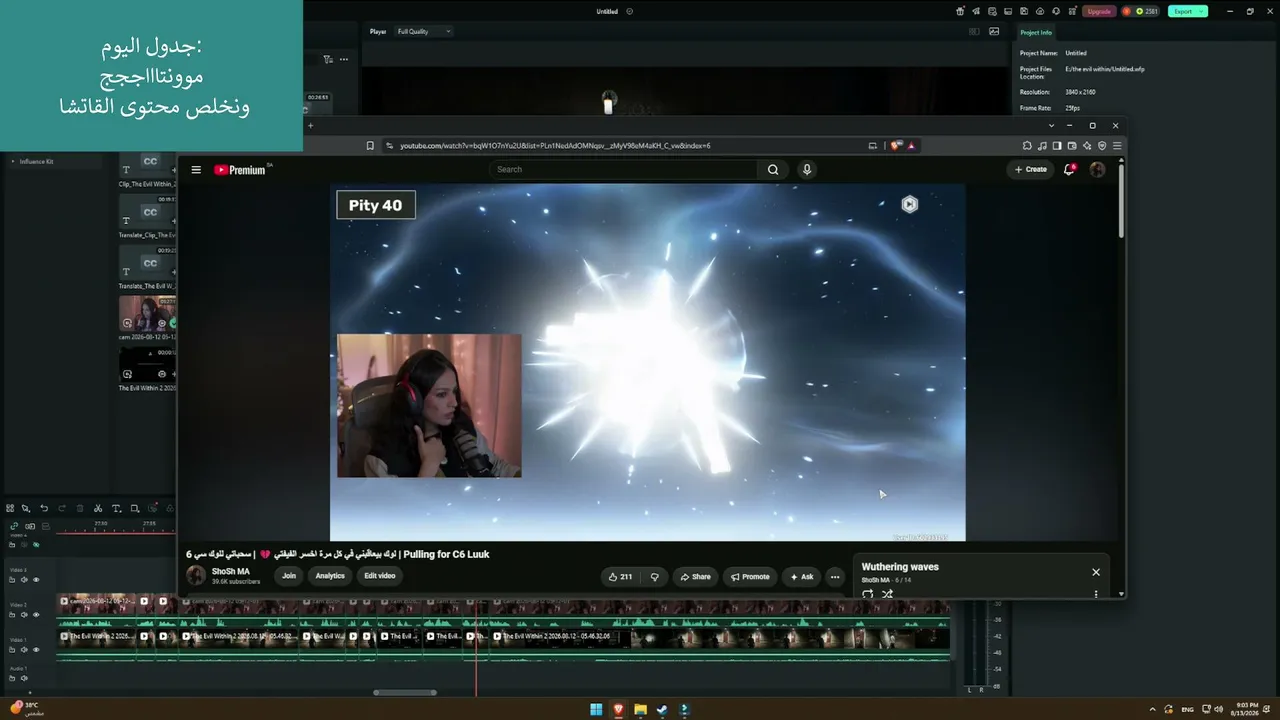The width and height of the screenshot is (1280, 720).
Task: Click the Ask button under the video
Action: coord(802,577)
